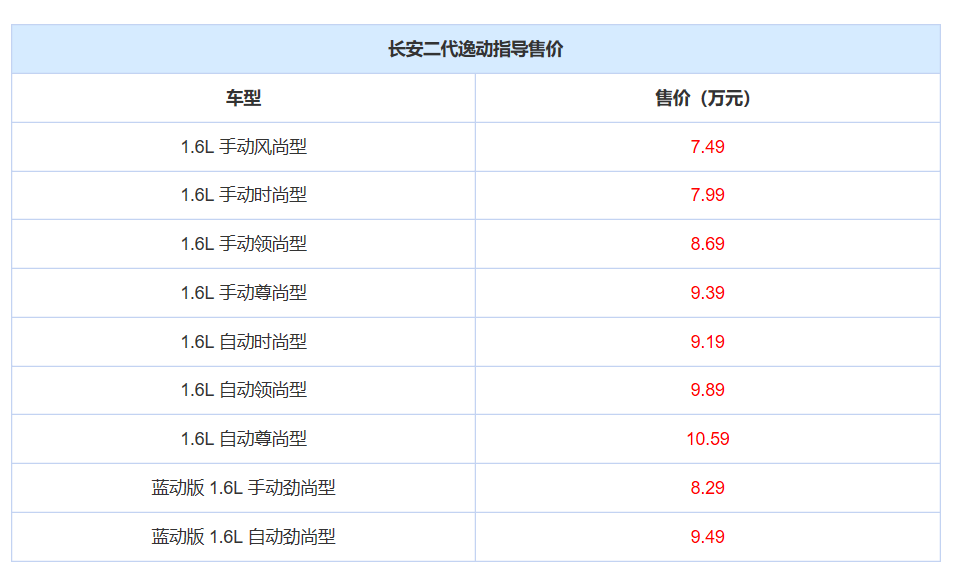Image resolution: width=958 pixels, height=575 pixels.
Task: Click the 1.6L 自动时尚型 cell
Action: point(243,342)
